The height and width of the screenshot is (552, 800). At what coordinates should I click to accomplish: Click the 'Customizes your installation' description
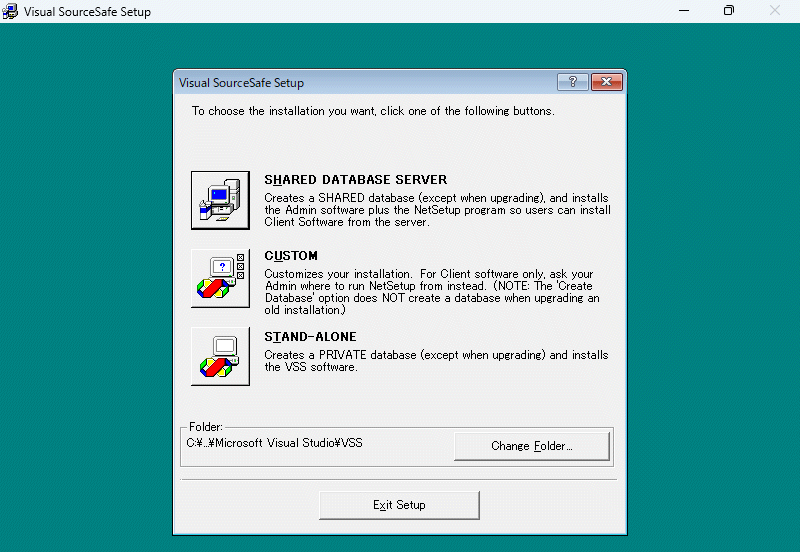432,292
